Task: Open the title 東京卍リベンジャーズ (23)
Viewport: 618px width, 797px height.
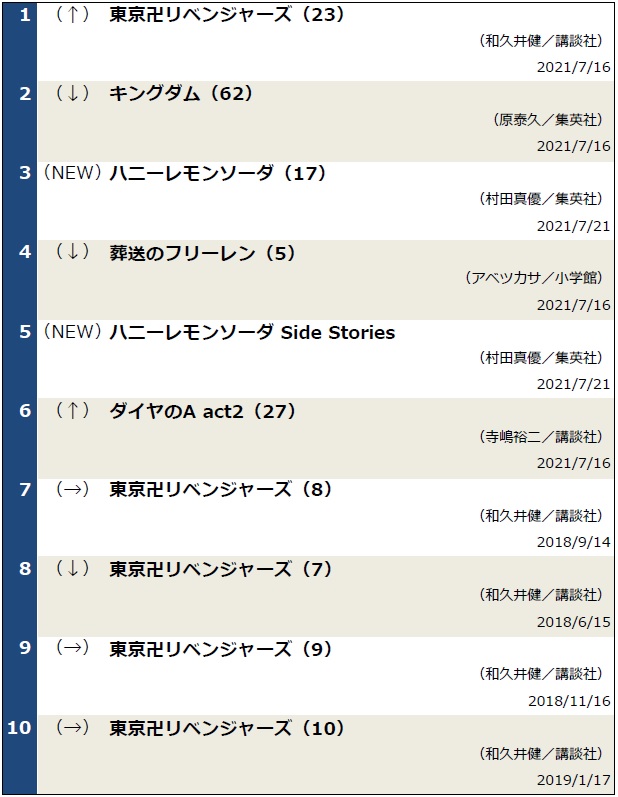Action: click(227, 15)
